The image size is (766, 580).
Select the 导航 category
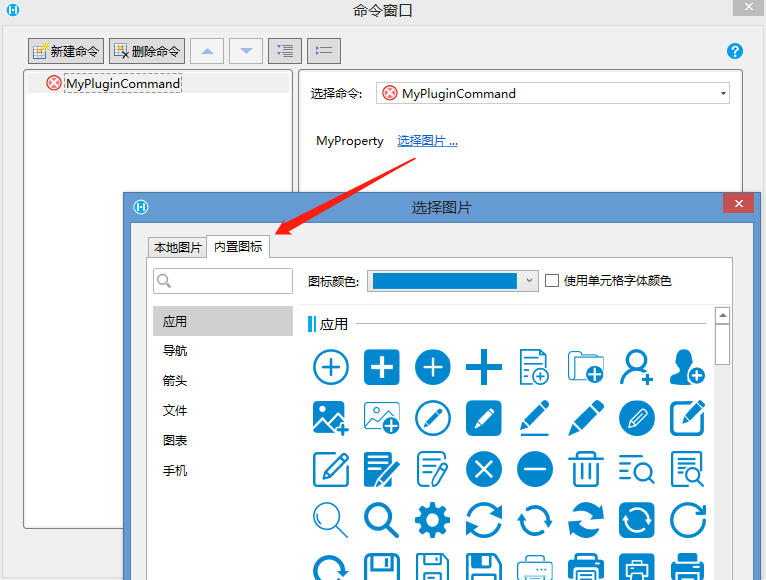pyautogui.click(x=175, y=350)
